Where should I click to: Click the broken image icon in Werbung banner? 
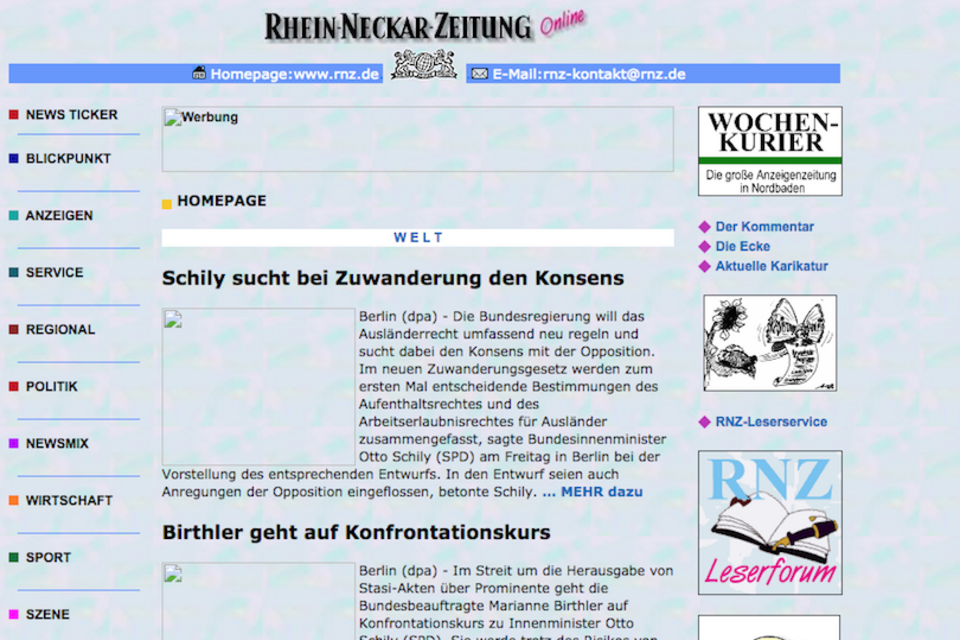[173, 118]
